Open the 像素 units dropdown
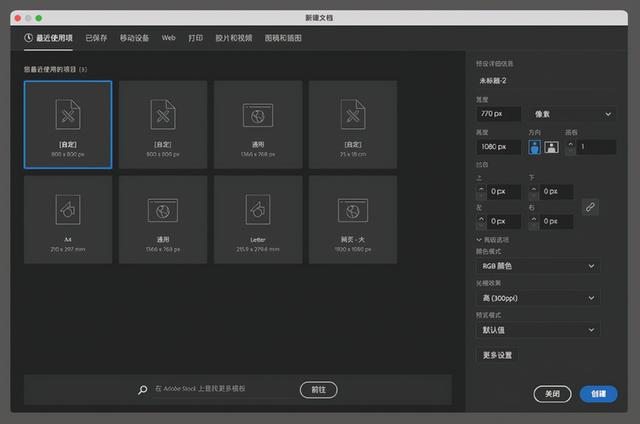This screenshot has width=640, height=424. tap(572, 114)
